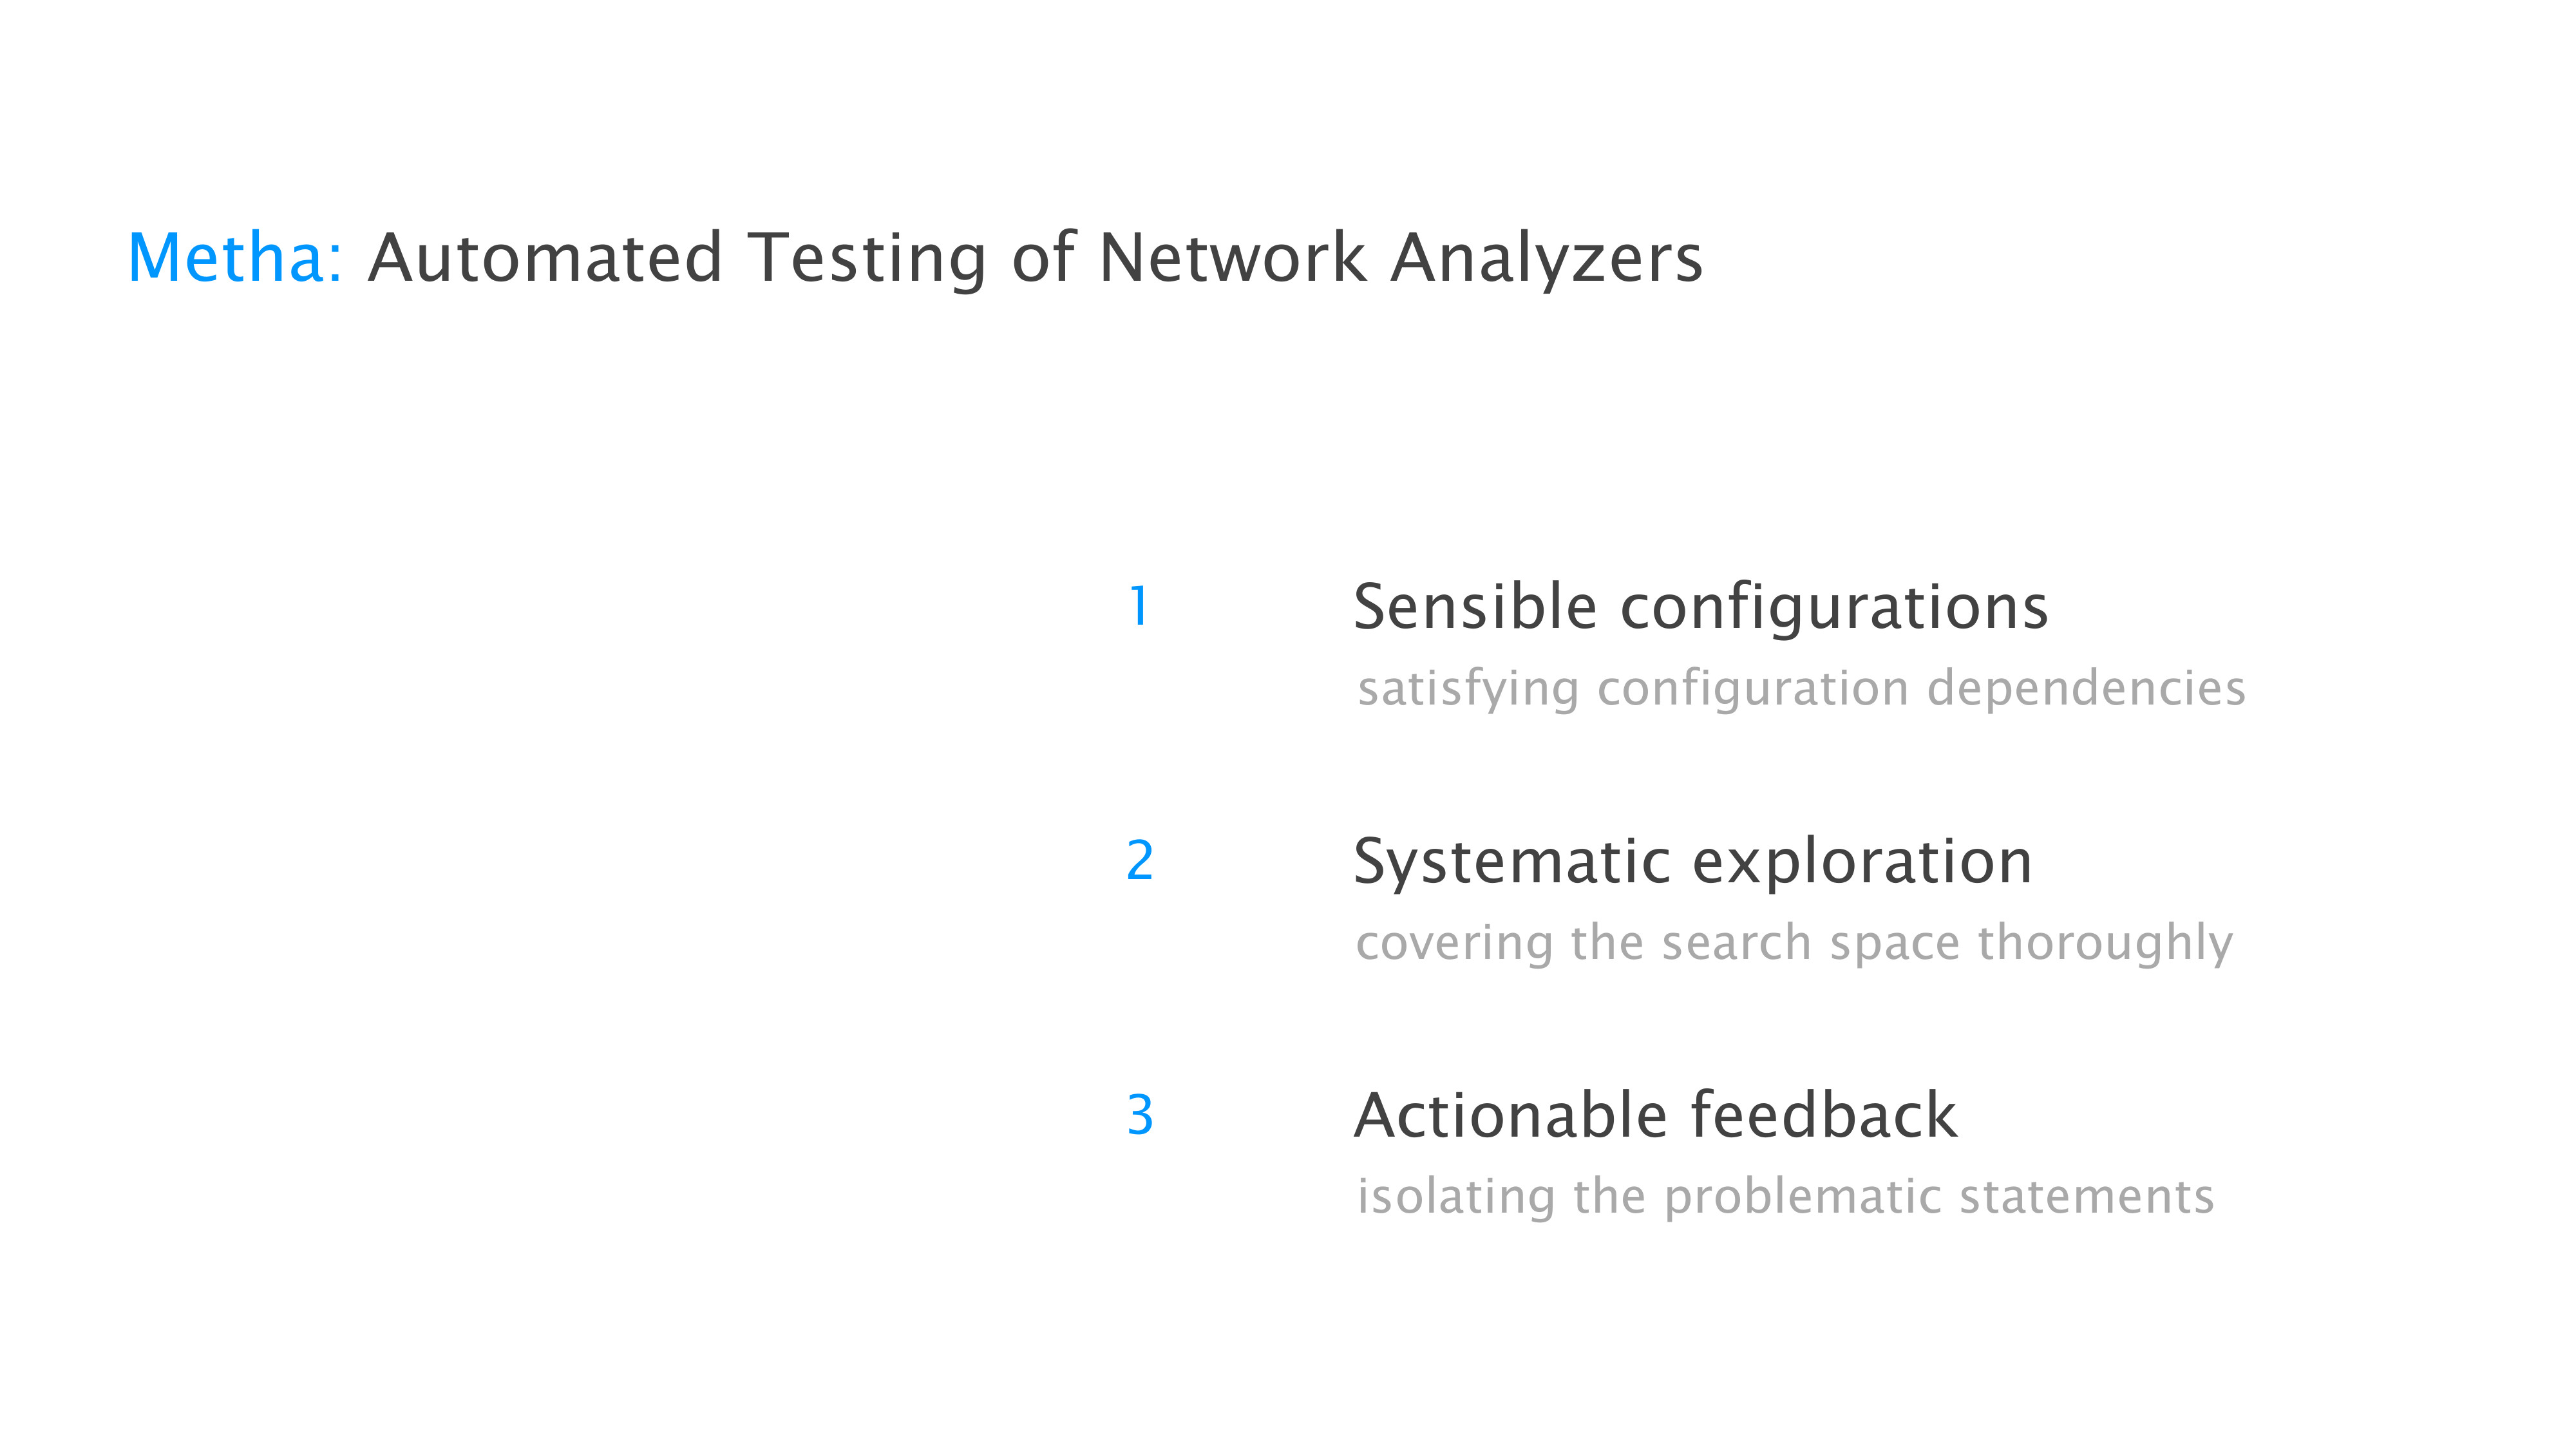This screenshot has height=1449, width=2576.
Task: Click the word "statements" in the gray subtitle
Action: pyautogui.click(x=2087, y=1196)
